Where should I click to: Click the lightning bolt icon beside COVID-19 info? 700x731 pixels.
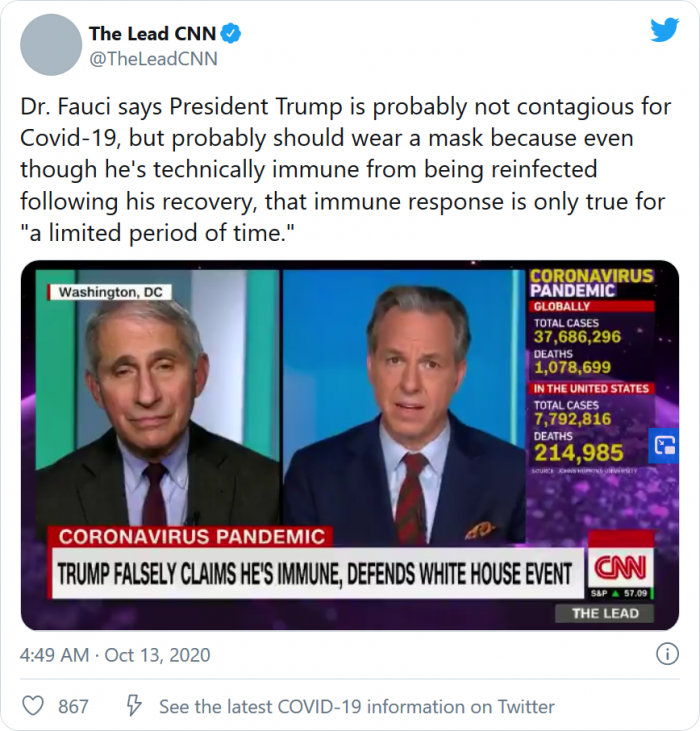[133, 706]
